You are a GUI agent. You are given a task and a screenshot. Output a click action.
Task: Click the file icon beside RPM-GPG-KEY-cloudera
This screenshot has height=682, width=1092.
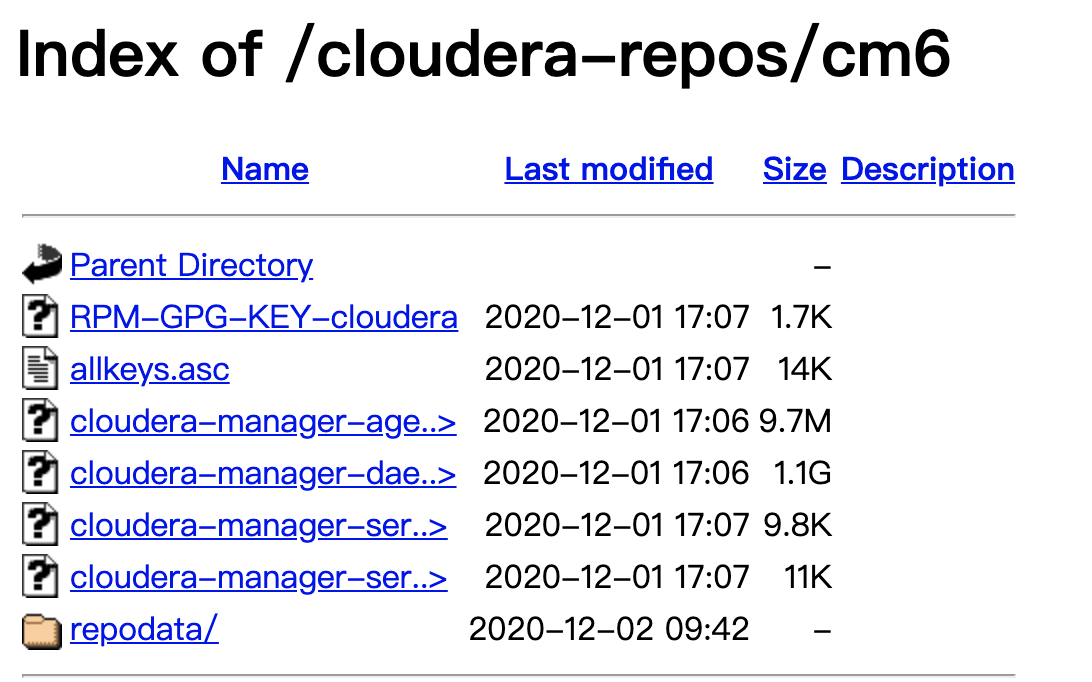40,317
